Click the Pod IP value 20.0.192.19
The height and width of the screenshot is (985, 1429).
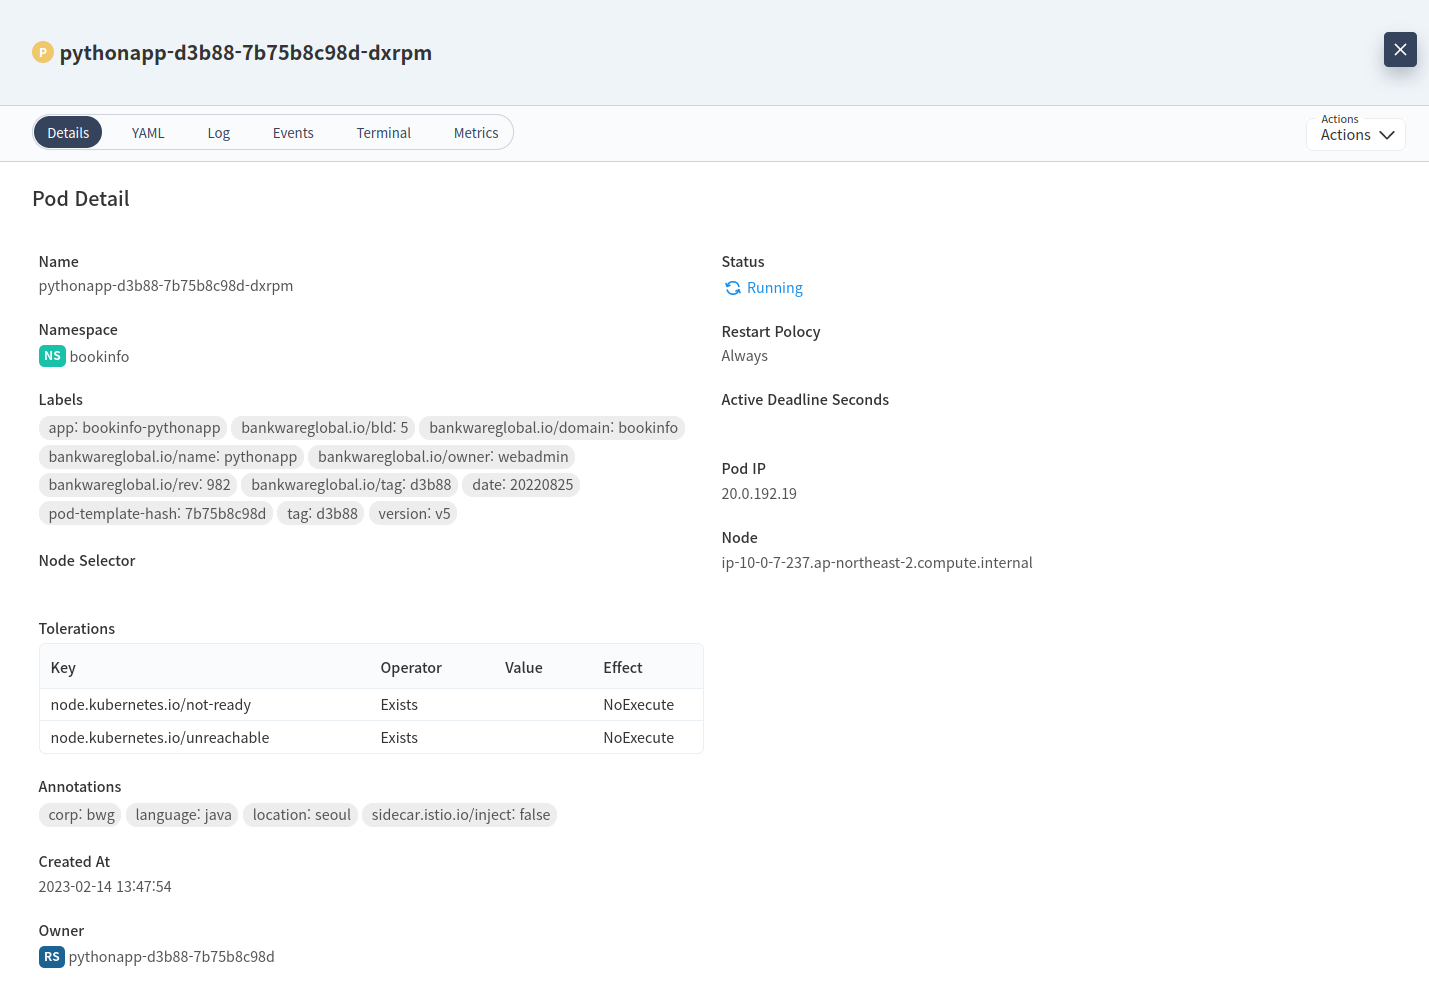[759, 494]
